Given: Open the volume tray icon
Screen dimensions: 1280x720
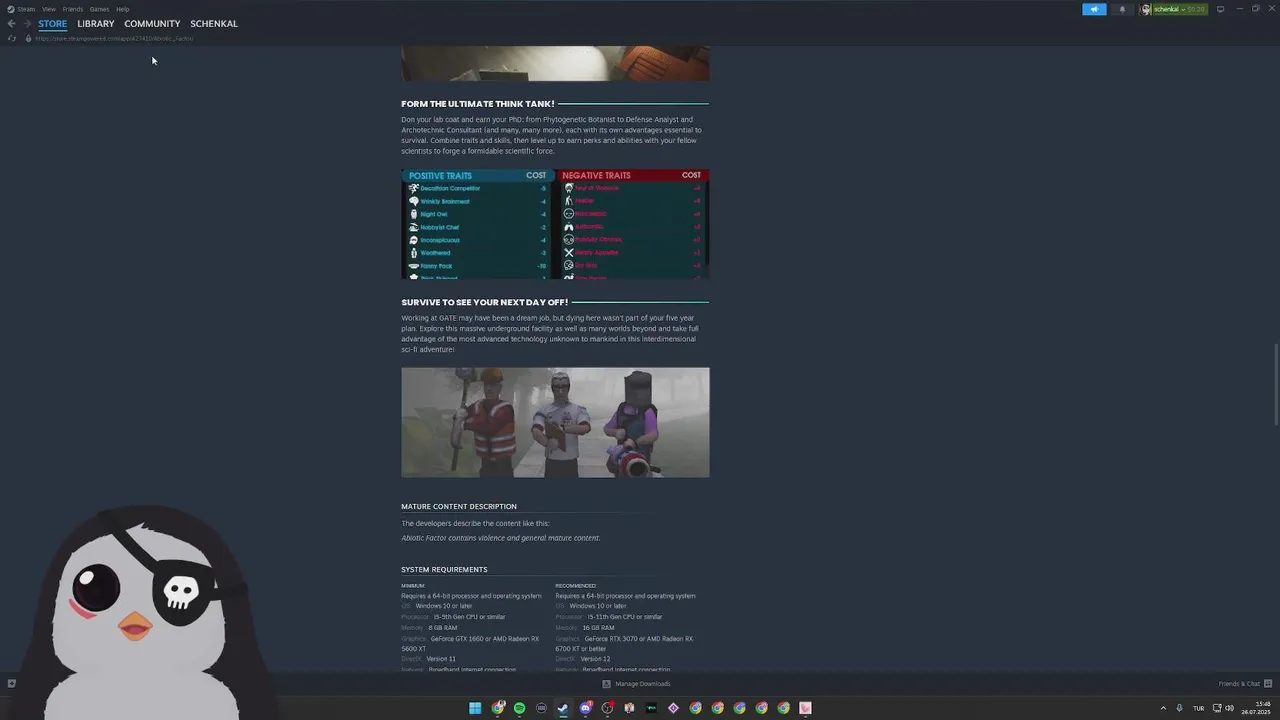Looking at the screenshot, I should (1230, 708).
